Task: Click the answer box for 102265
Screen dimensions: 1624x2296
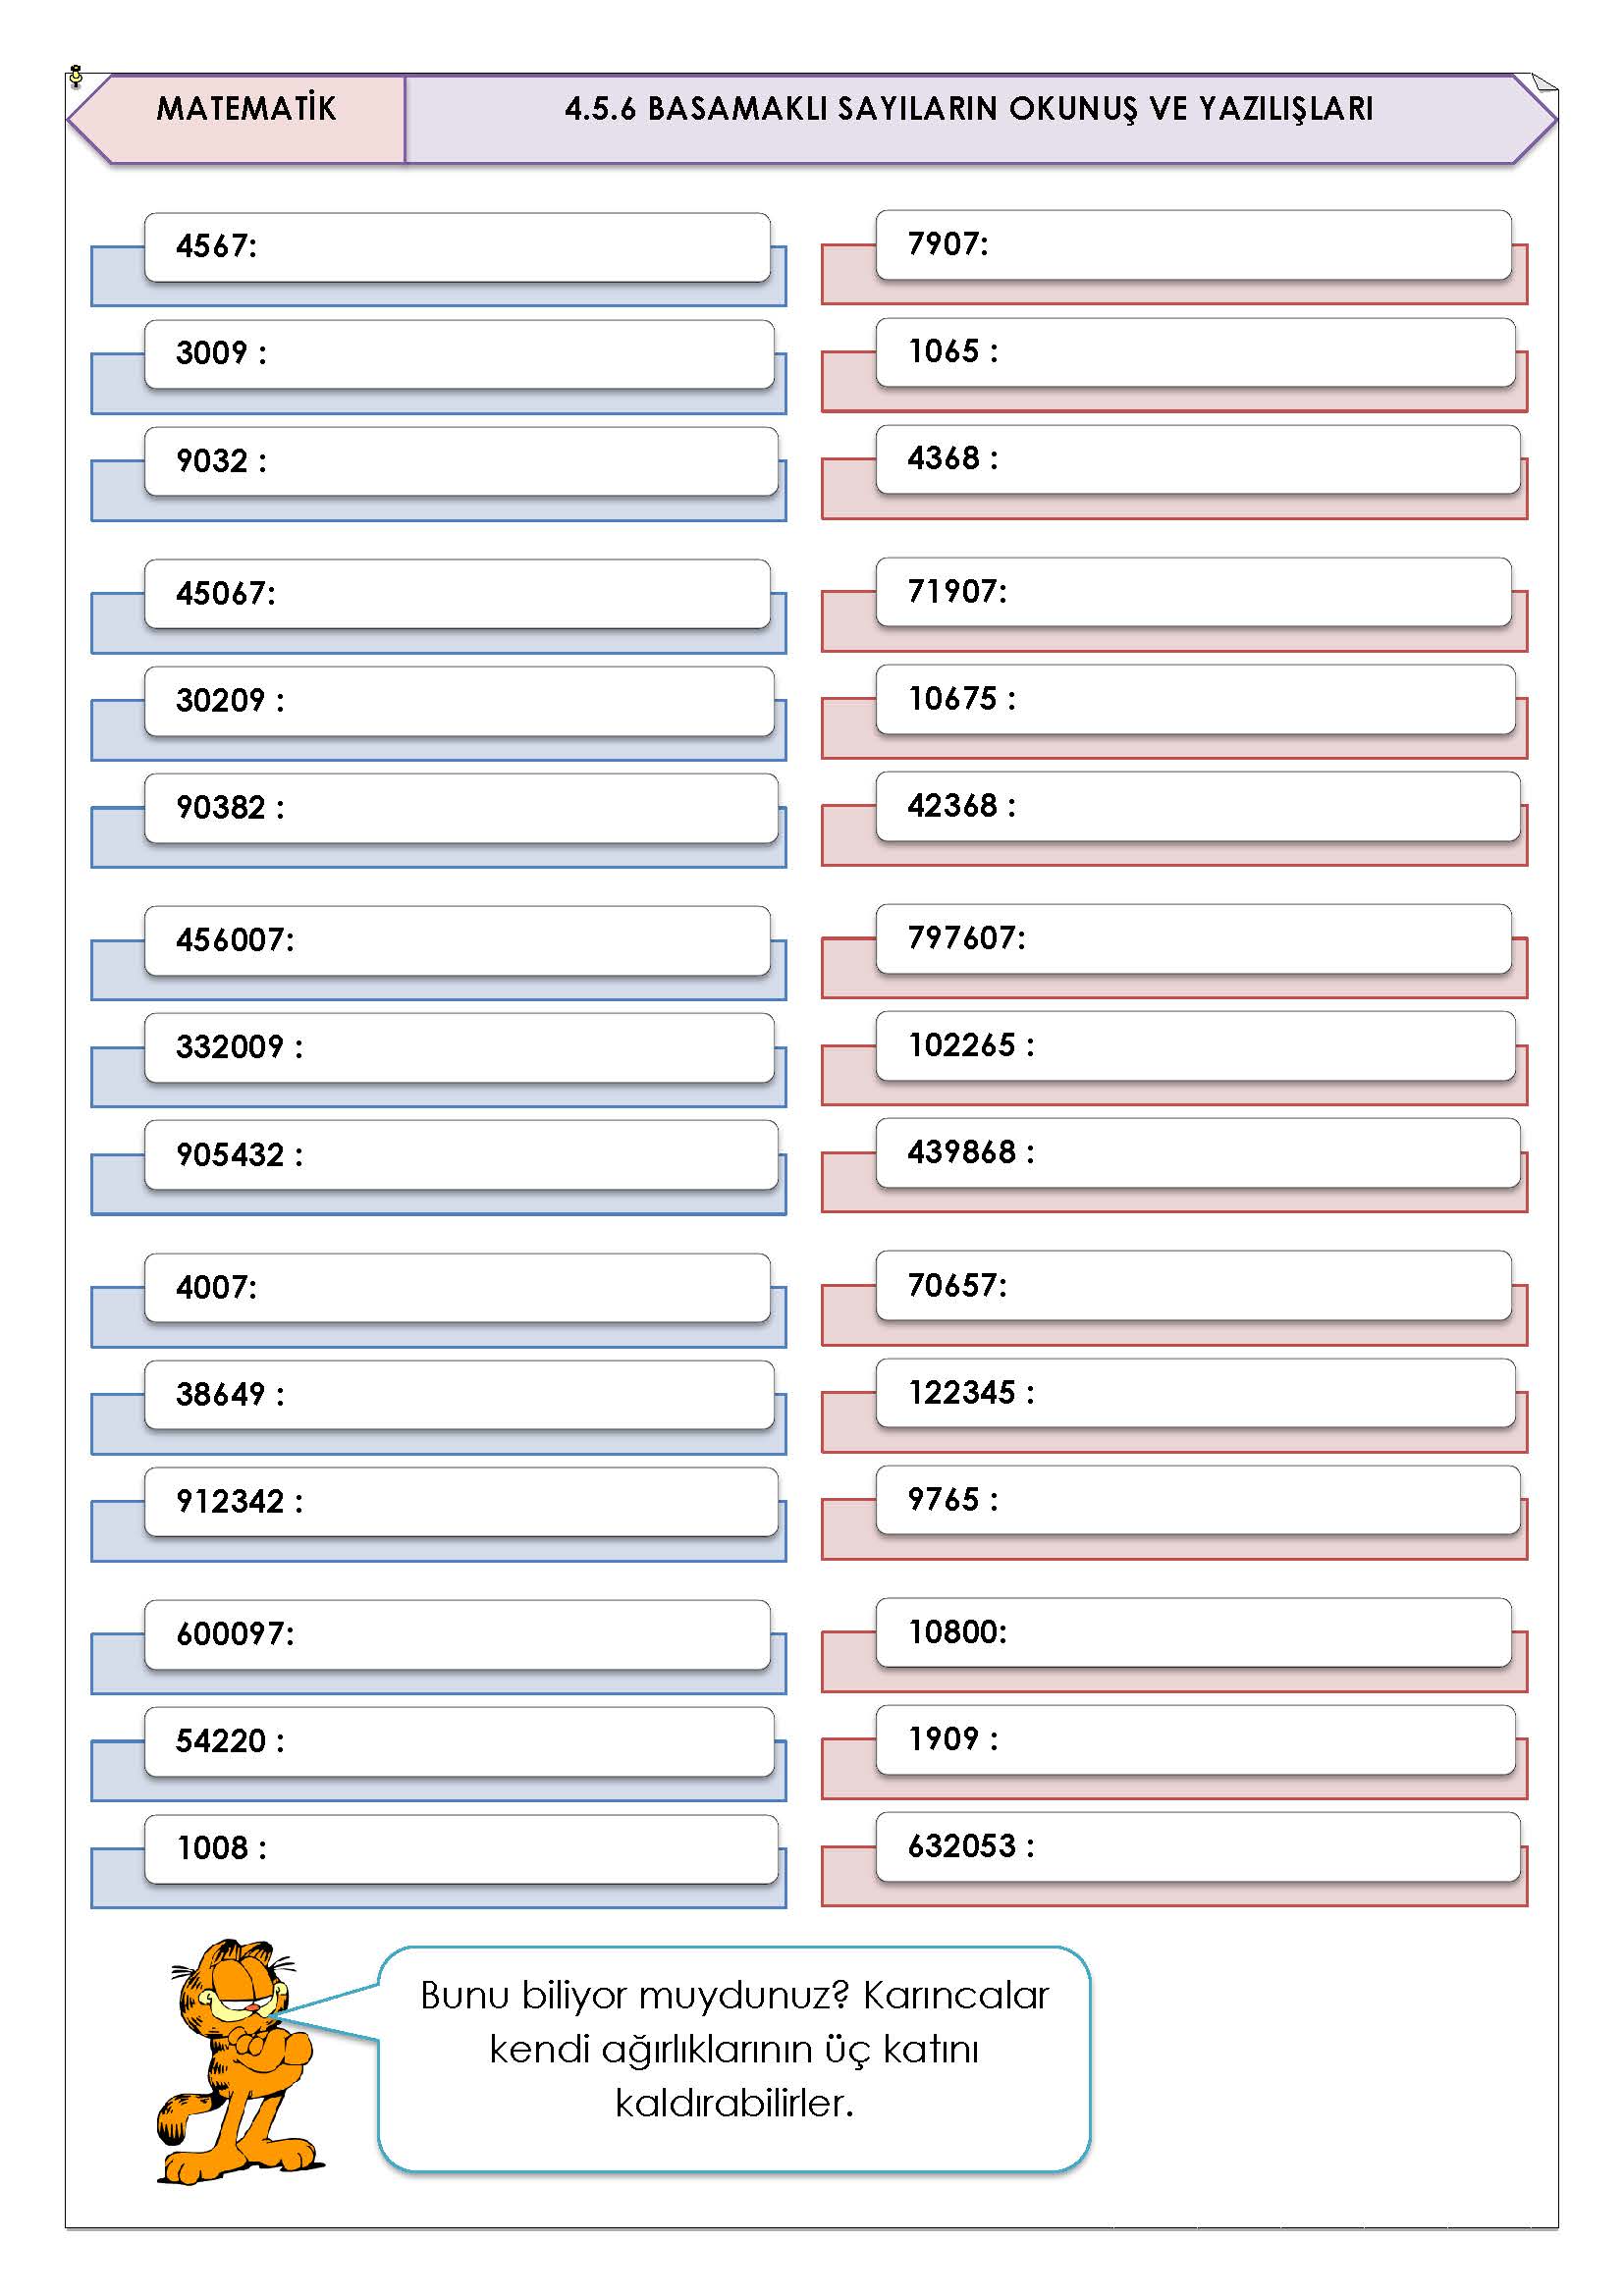Action: 1195,1046
